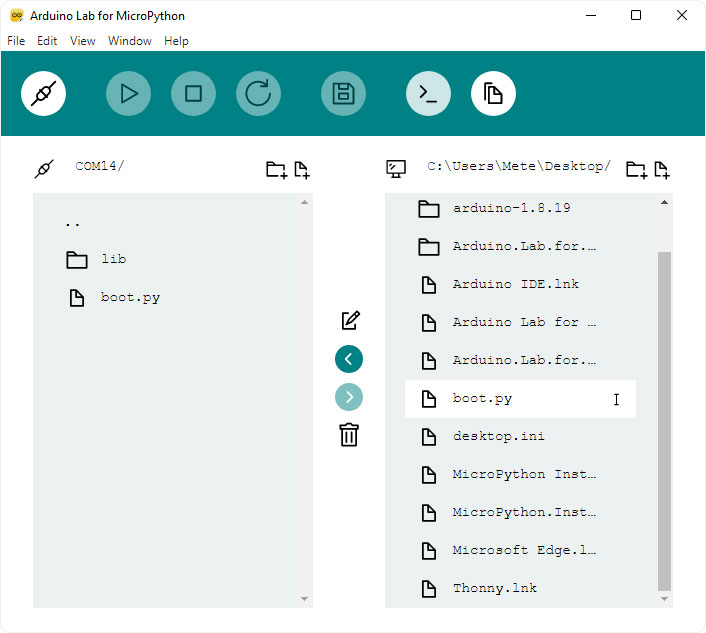Screen dimensions: 706x633
Task: Click the Desktop list scroll-down arrow
Action: [664, 599]
